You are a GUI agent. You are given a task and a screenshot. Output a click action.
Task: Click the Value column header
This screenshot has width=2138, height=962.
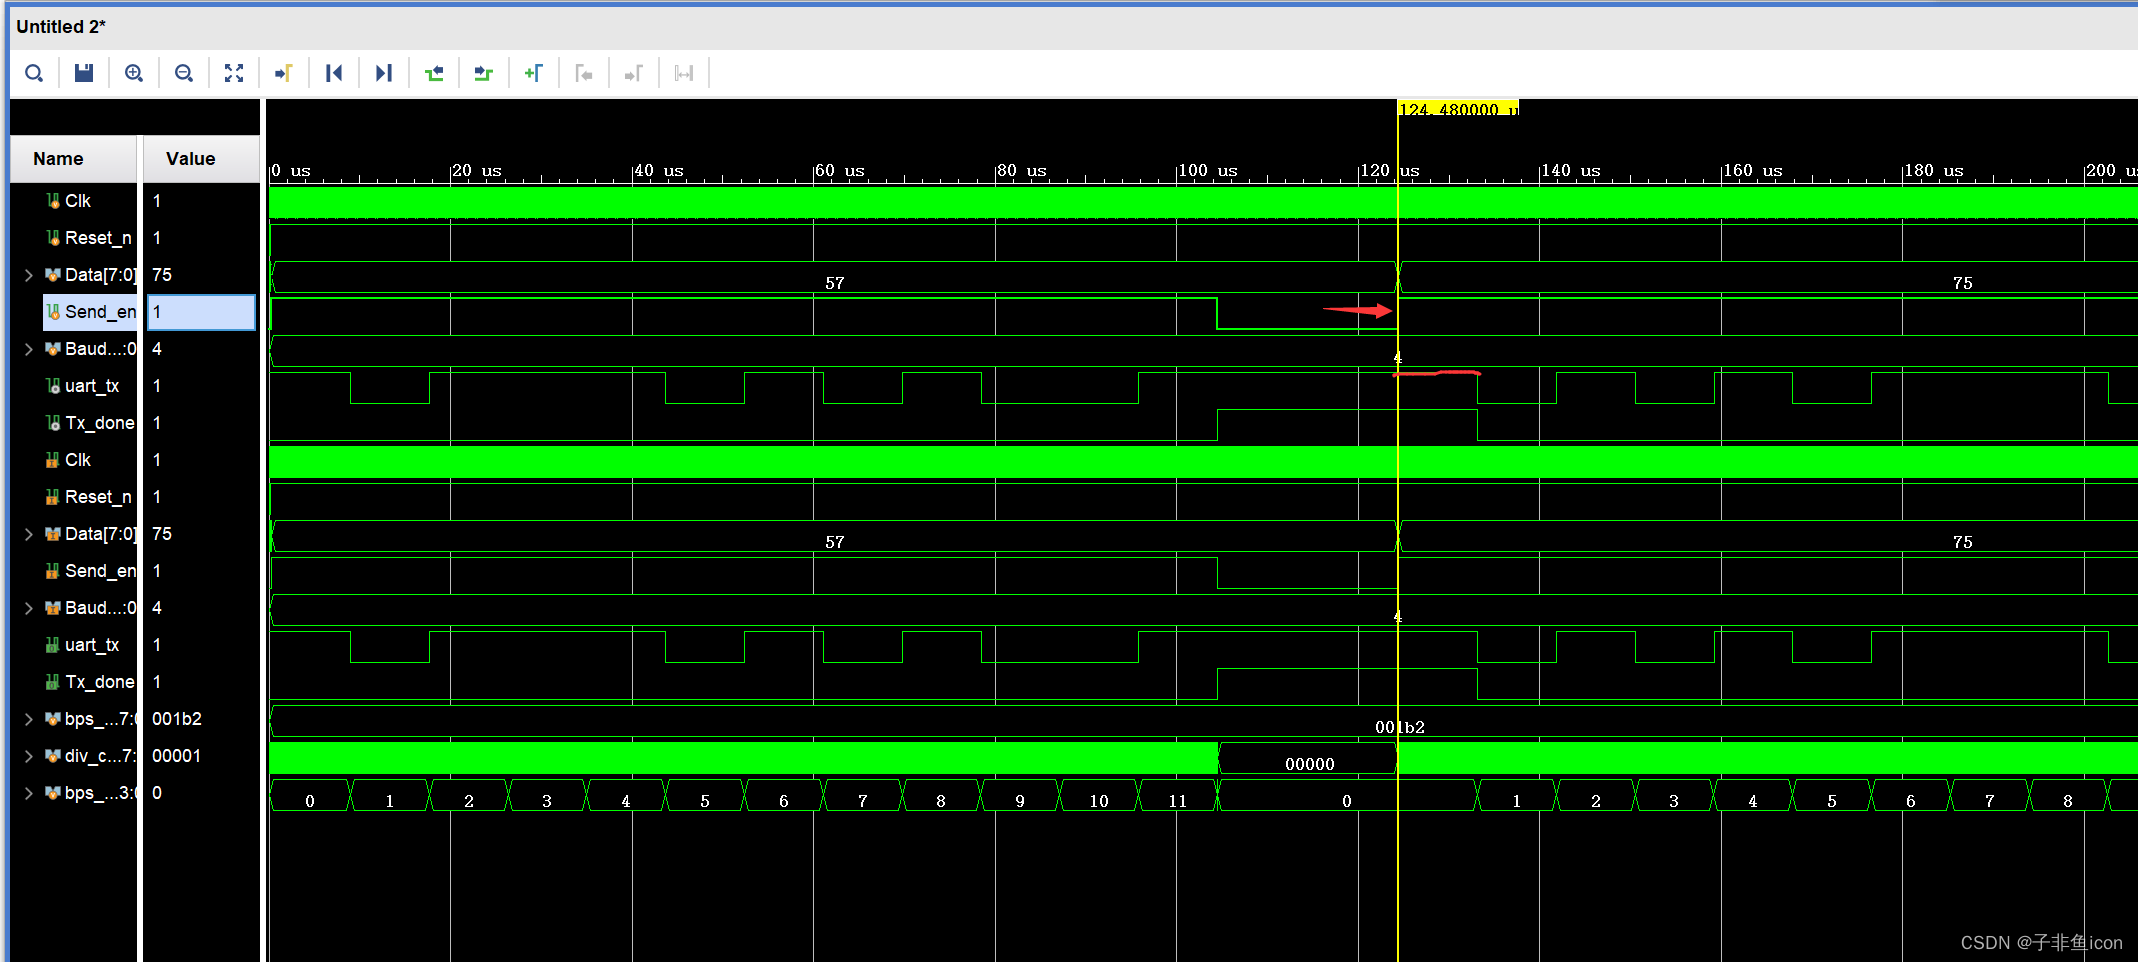click(x=201, y=159)
